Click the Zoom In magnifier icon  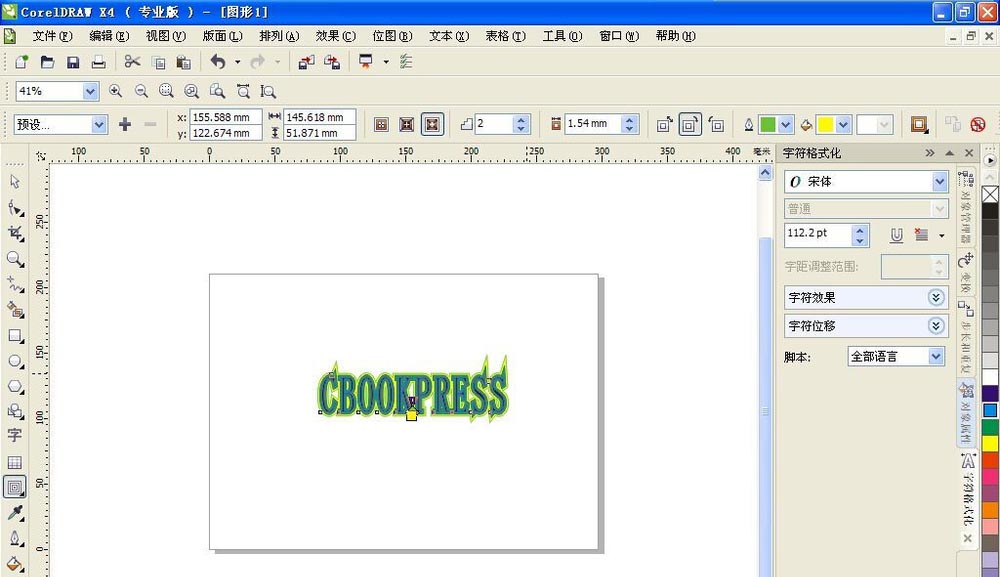[x=116, y=91]
